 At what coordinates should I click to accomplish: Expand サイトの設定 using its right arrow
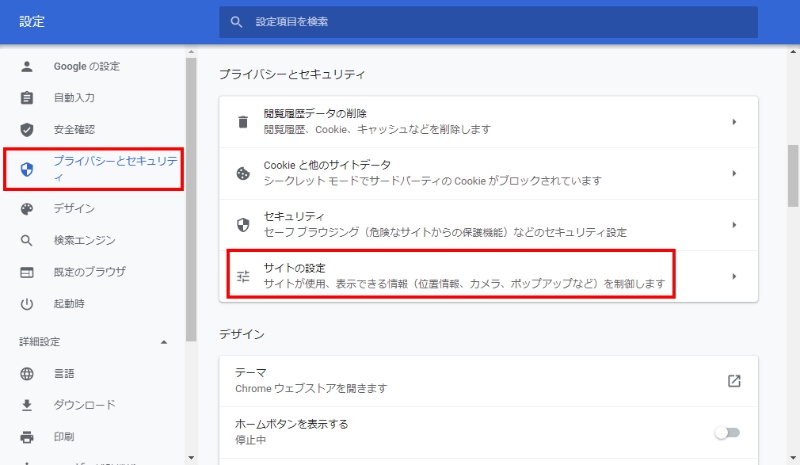pyautogui.click(x=734, y=276)
